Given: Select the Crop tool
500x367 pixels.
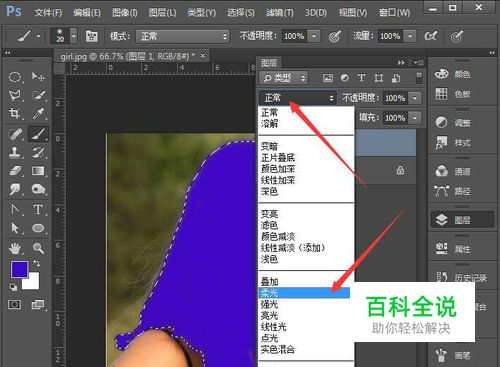Looking at the screenshot, I should [15, 113].
